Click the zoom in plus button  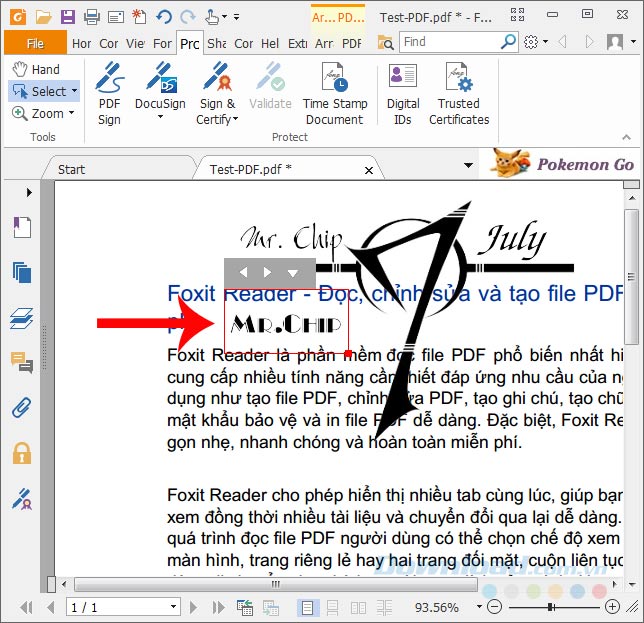(612, 607)
